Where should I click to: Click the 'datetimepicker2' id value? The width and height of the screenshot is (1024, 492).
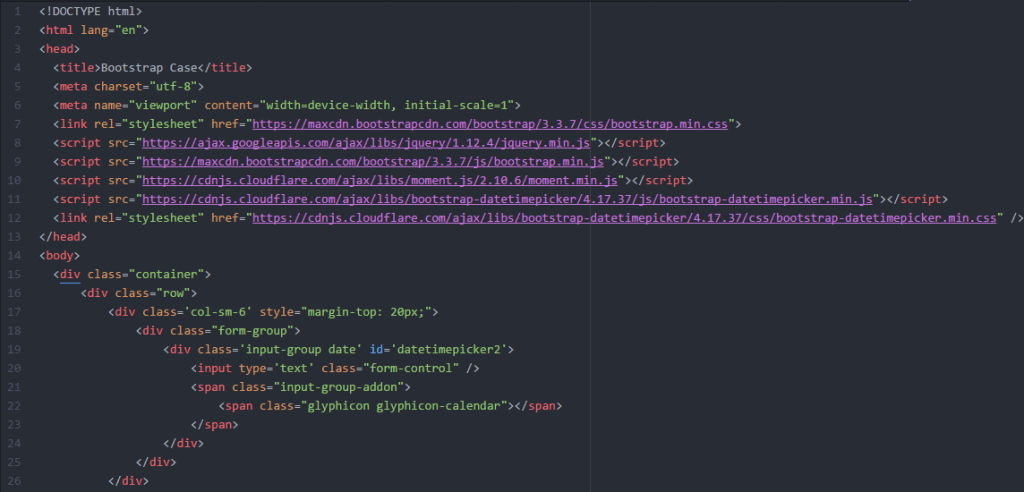(449, 350)
